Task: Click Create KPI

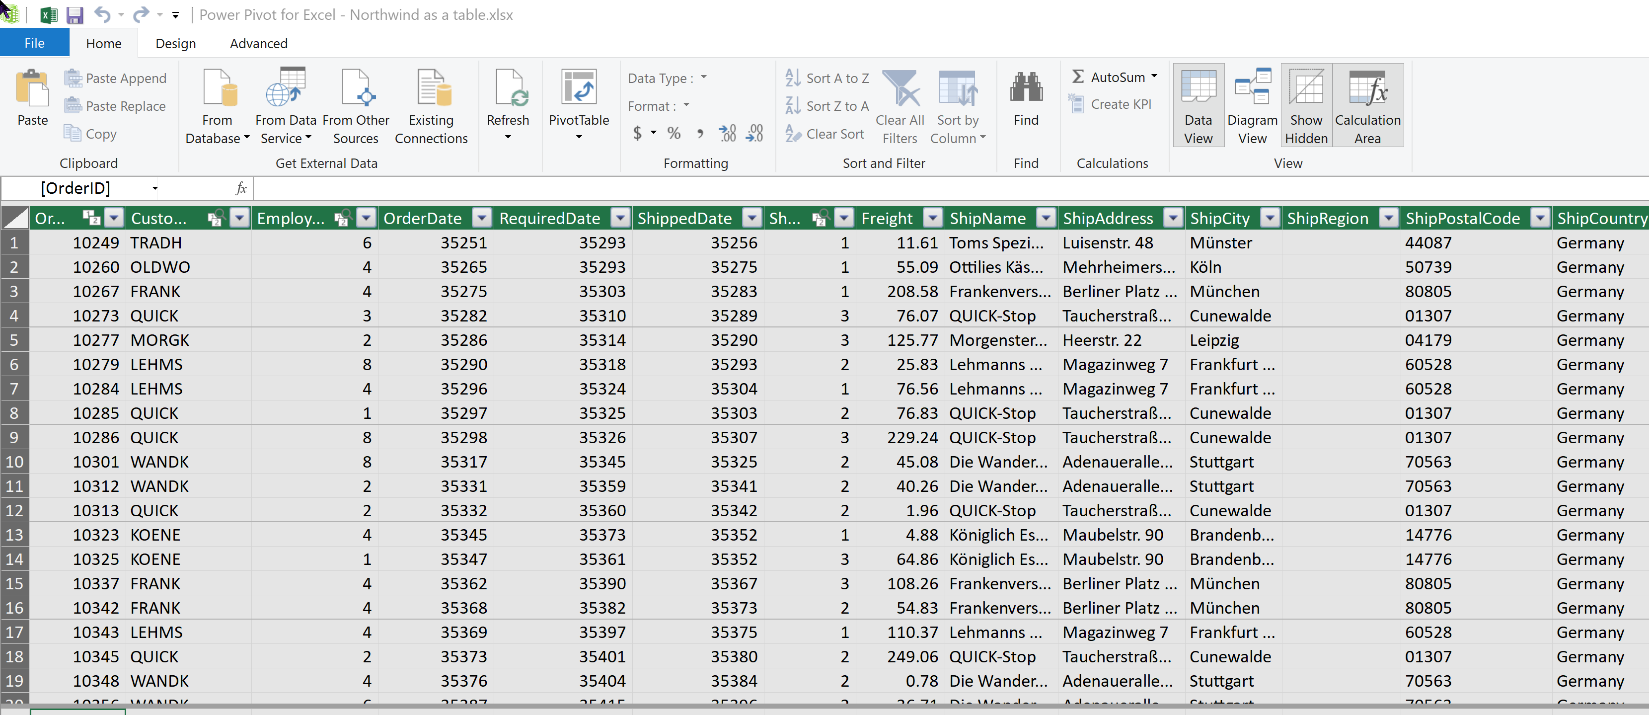Action: 1110,104
